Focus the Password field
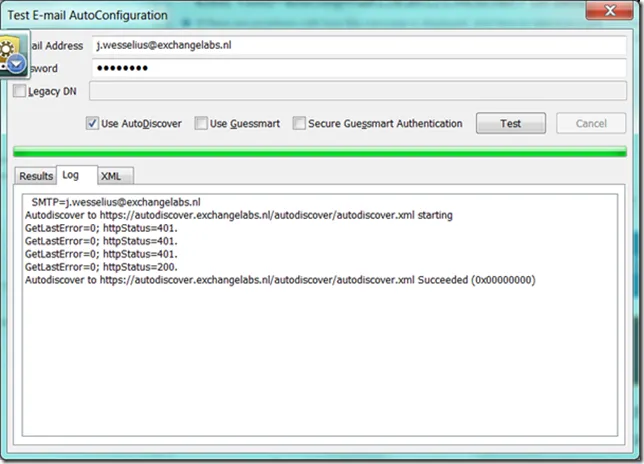The image size is (644, 464). (x=359, y=68)
